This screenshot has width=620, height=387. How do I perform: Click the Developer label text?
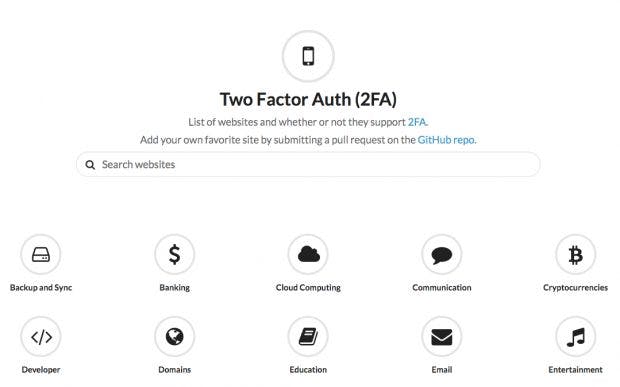click(x=41, y=370)
